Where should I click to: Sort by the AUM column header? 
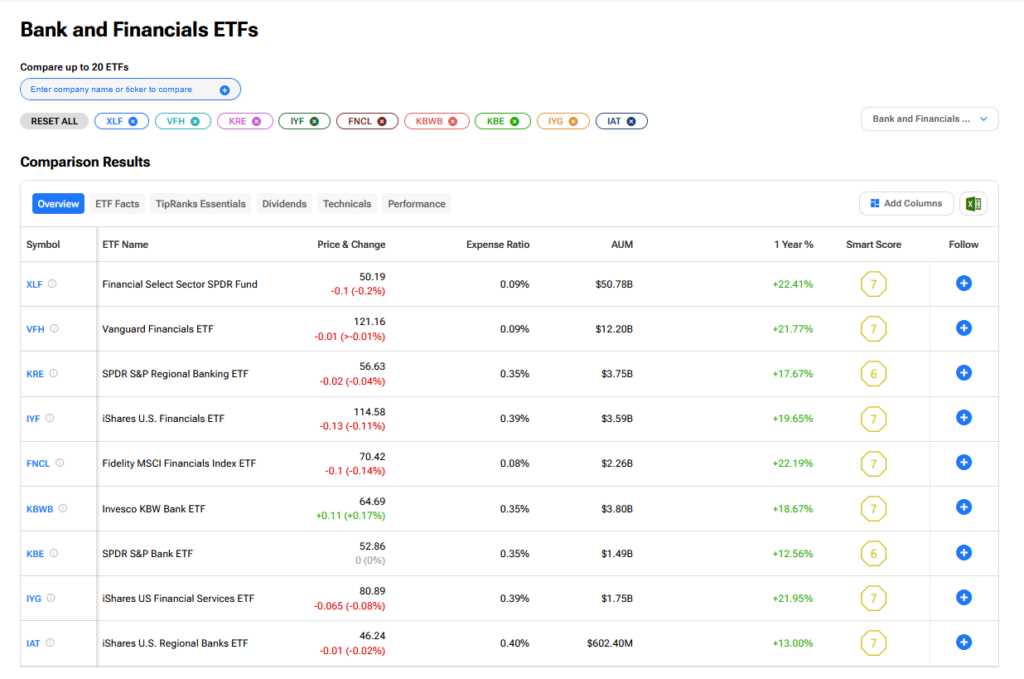tap(622, 245)
